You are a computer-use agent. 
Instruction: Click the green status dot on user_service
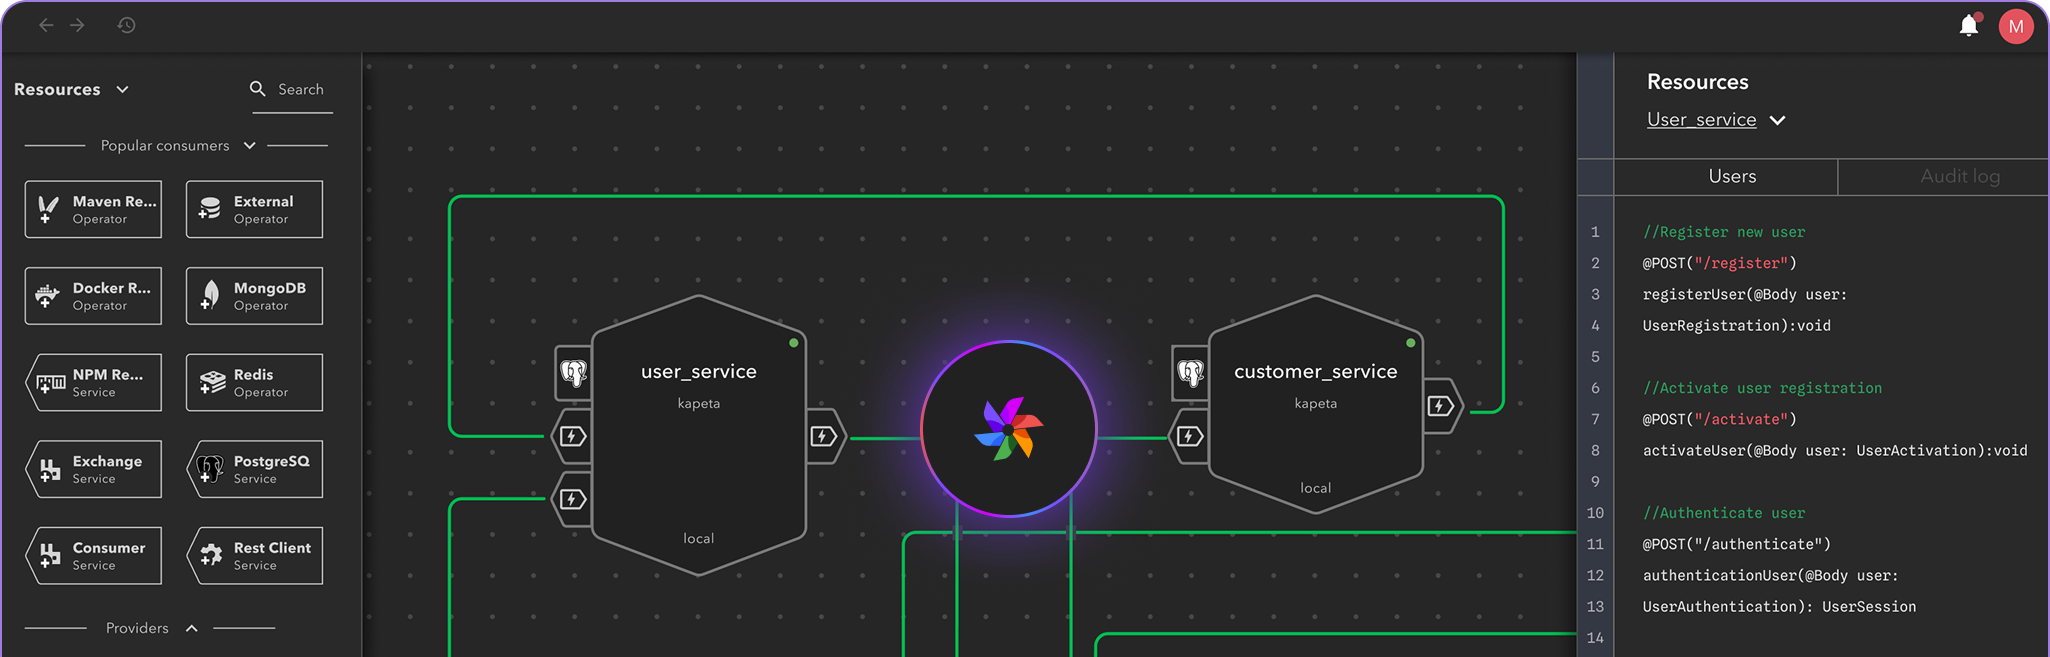click(793, 343)
